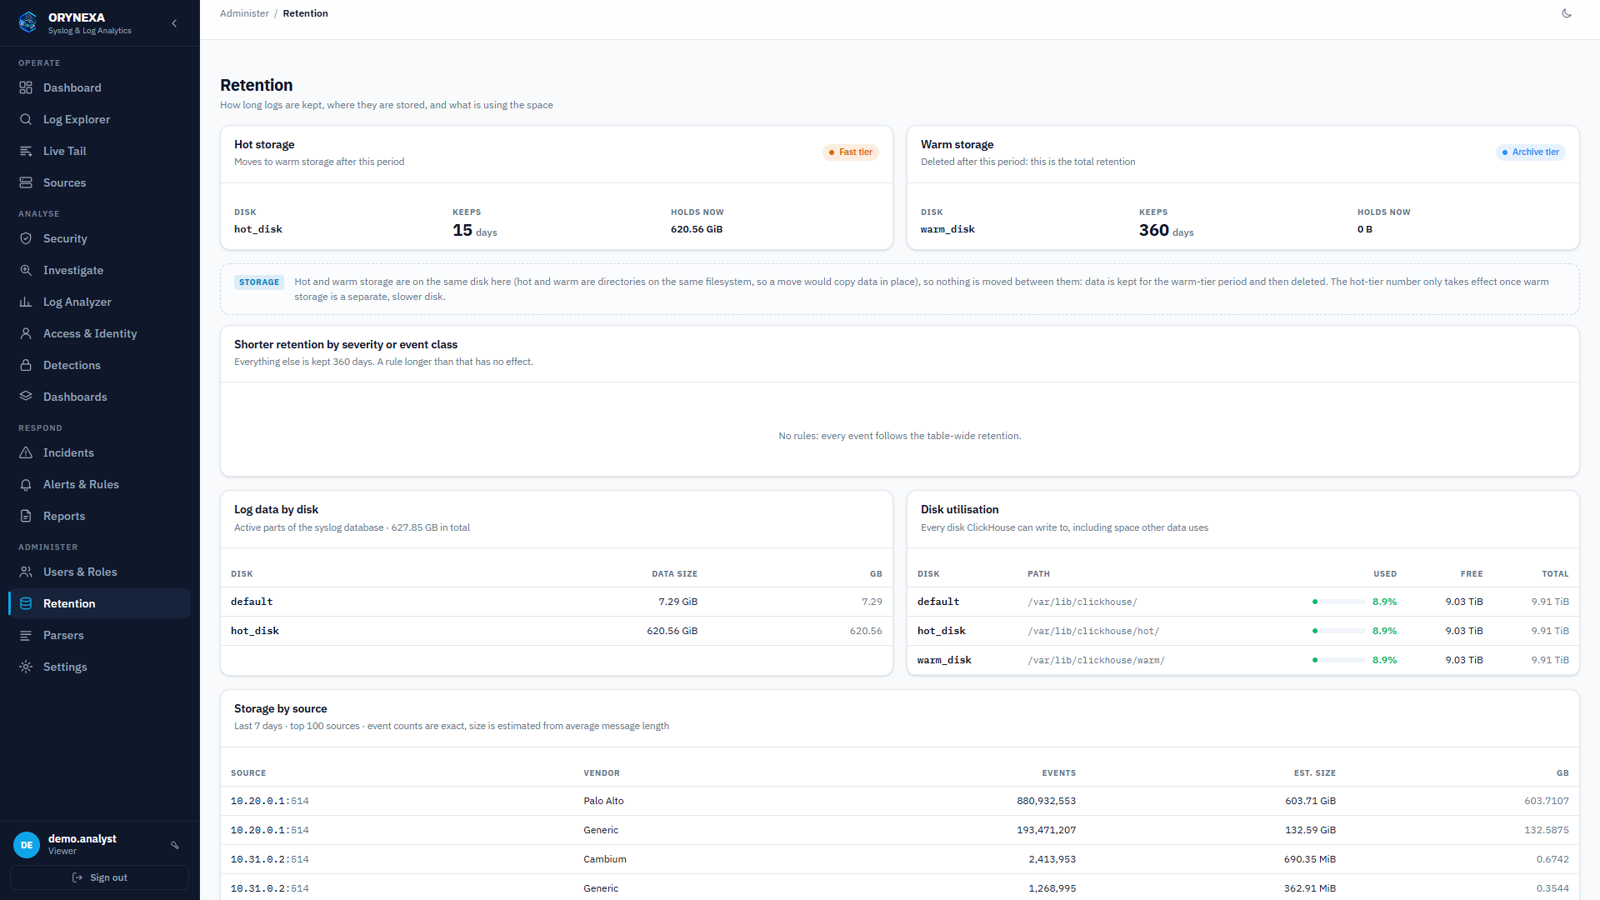
Task: Click source 10.31.0.2:514 in Cambium row
Action: click(x=270, y=859)
